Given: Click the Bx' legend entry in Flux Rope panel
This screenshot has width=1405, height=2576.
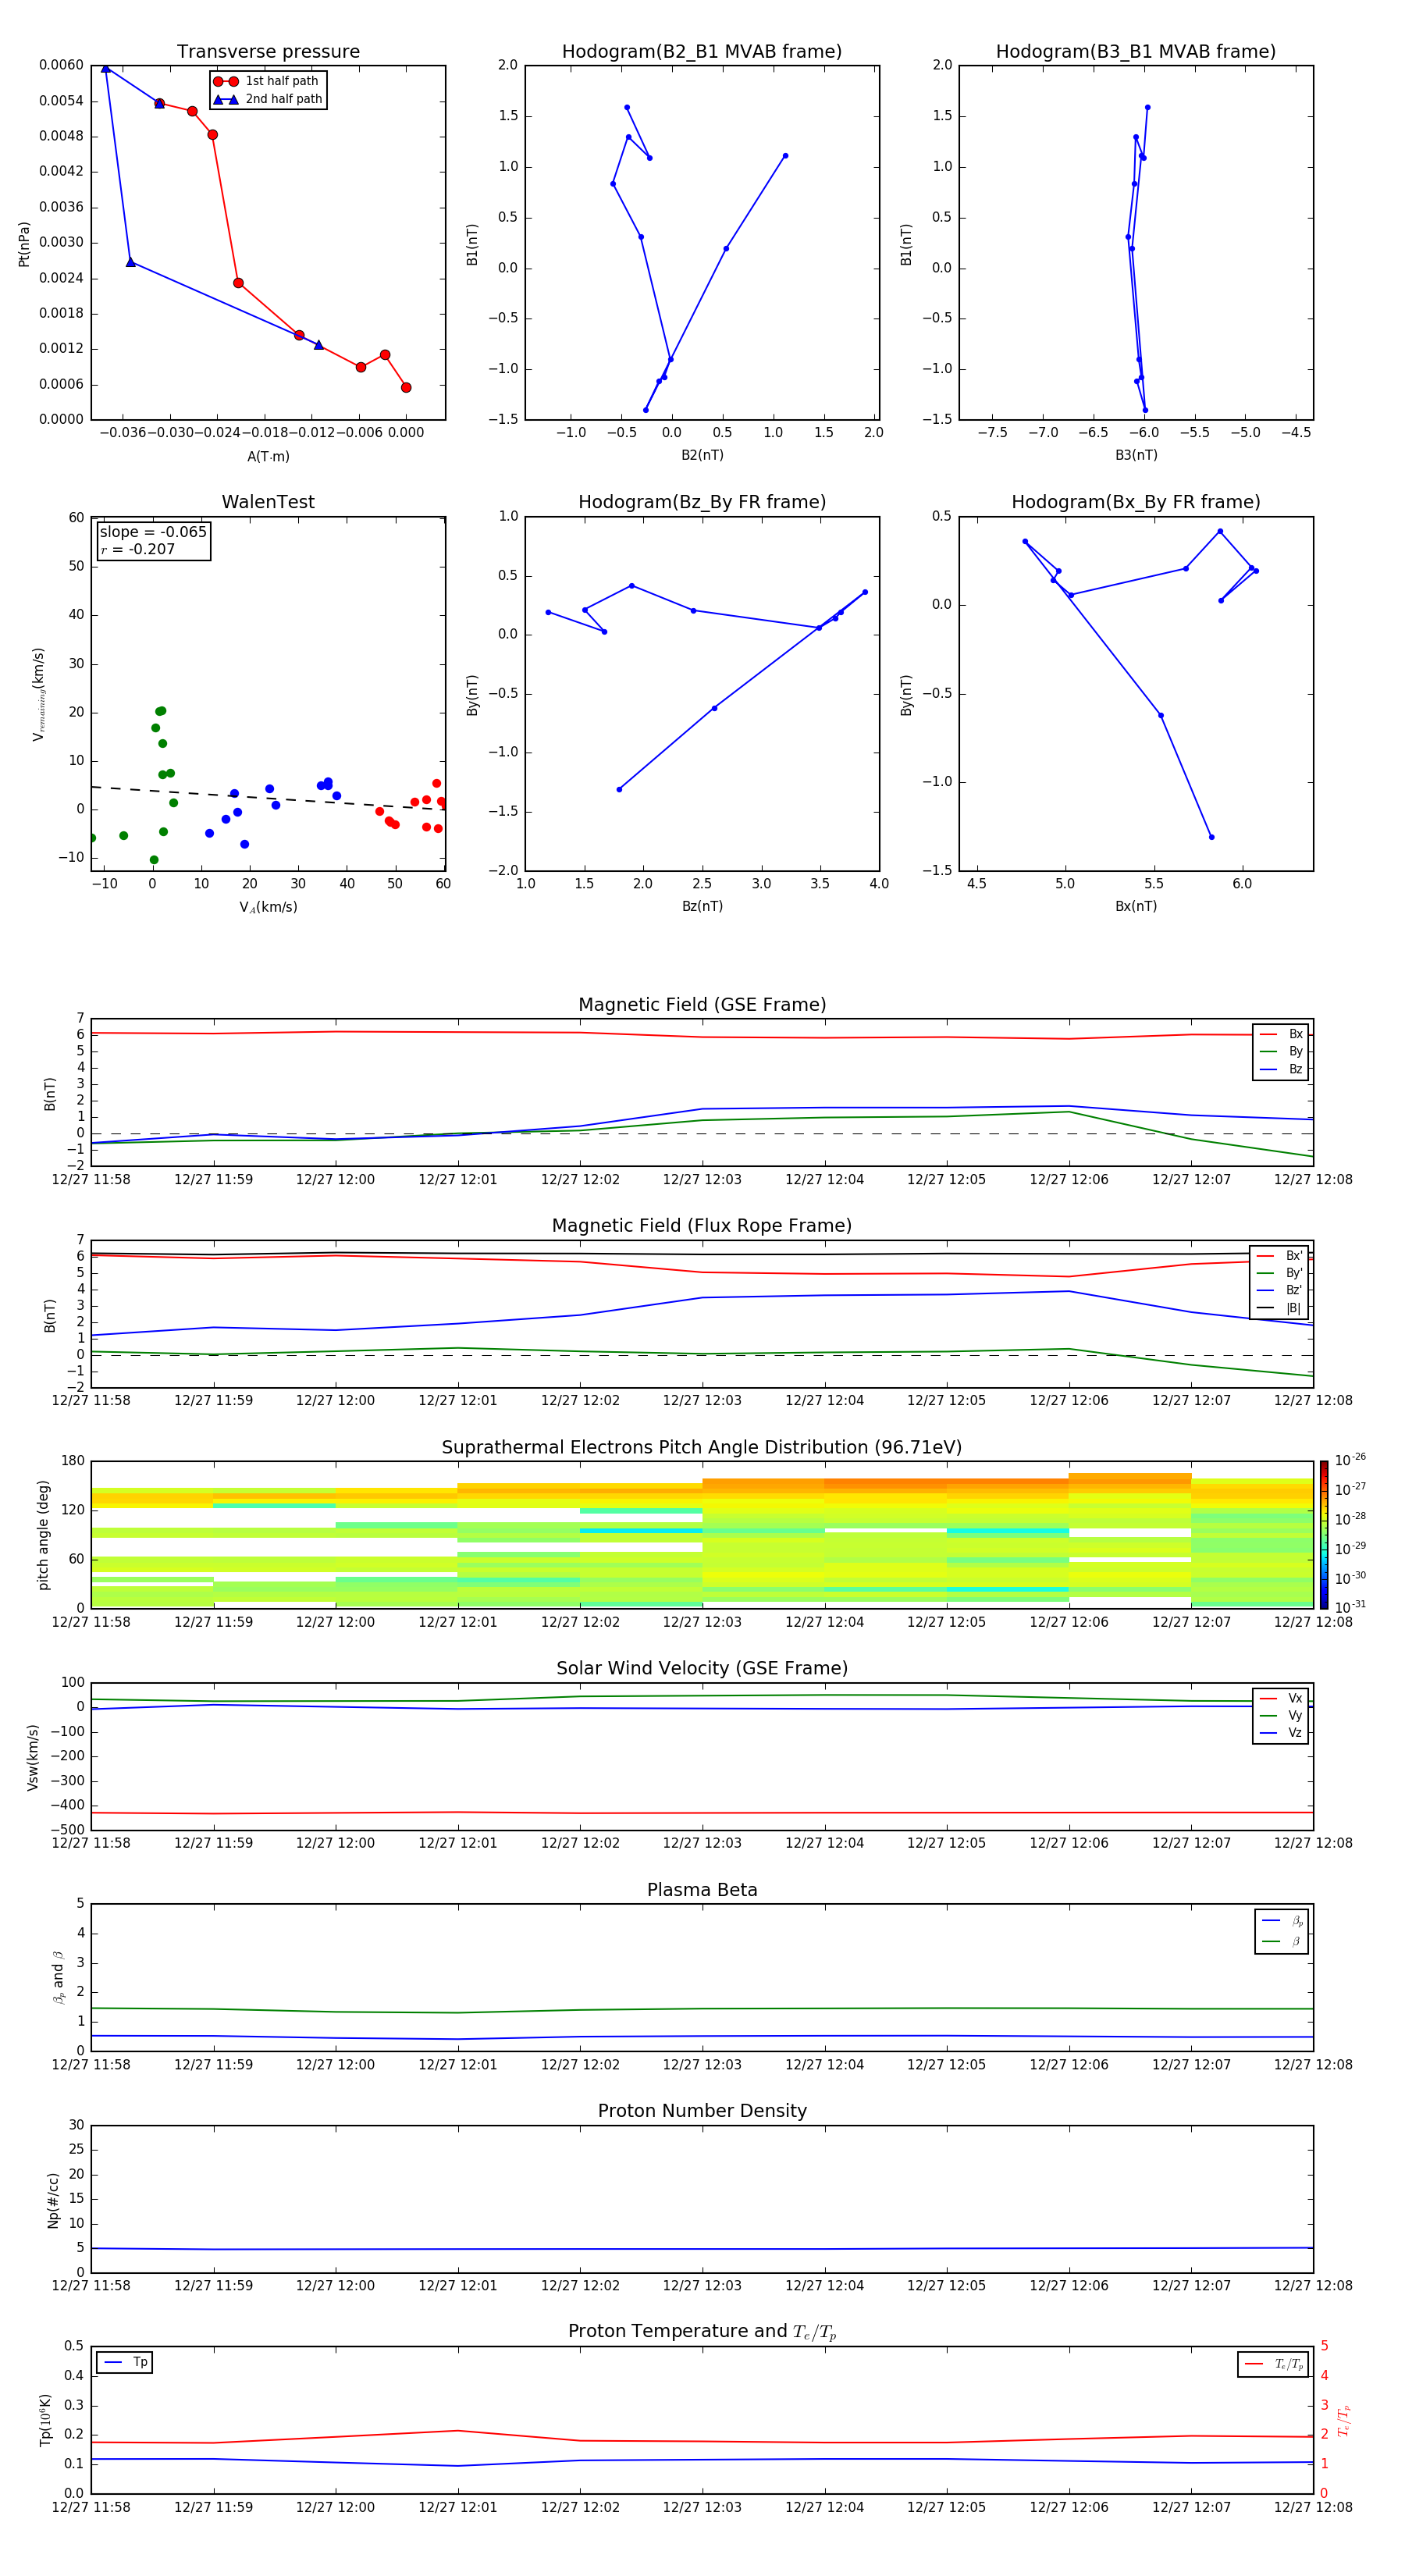Looking at the screenshot, I should [1279, 1256].
